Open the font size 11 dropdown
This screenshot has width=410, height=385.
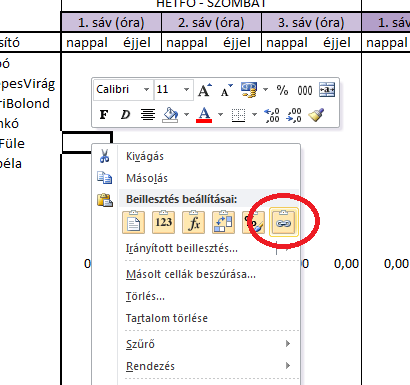[186, 89]
